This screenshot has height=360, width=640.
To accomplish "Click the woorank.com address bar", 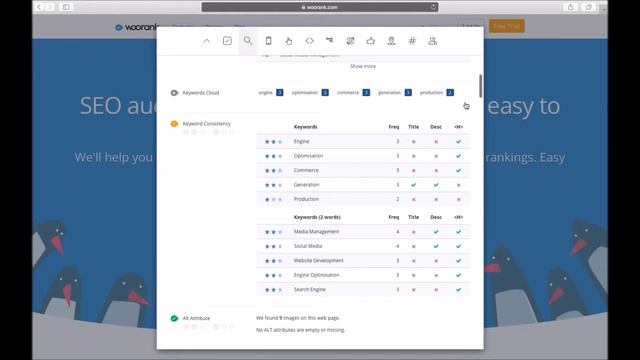I will pos(320,7).
